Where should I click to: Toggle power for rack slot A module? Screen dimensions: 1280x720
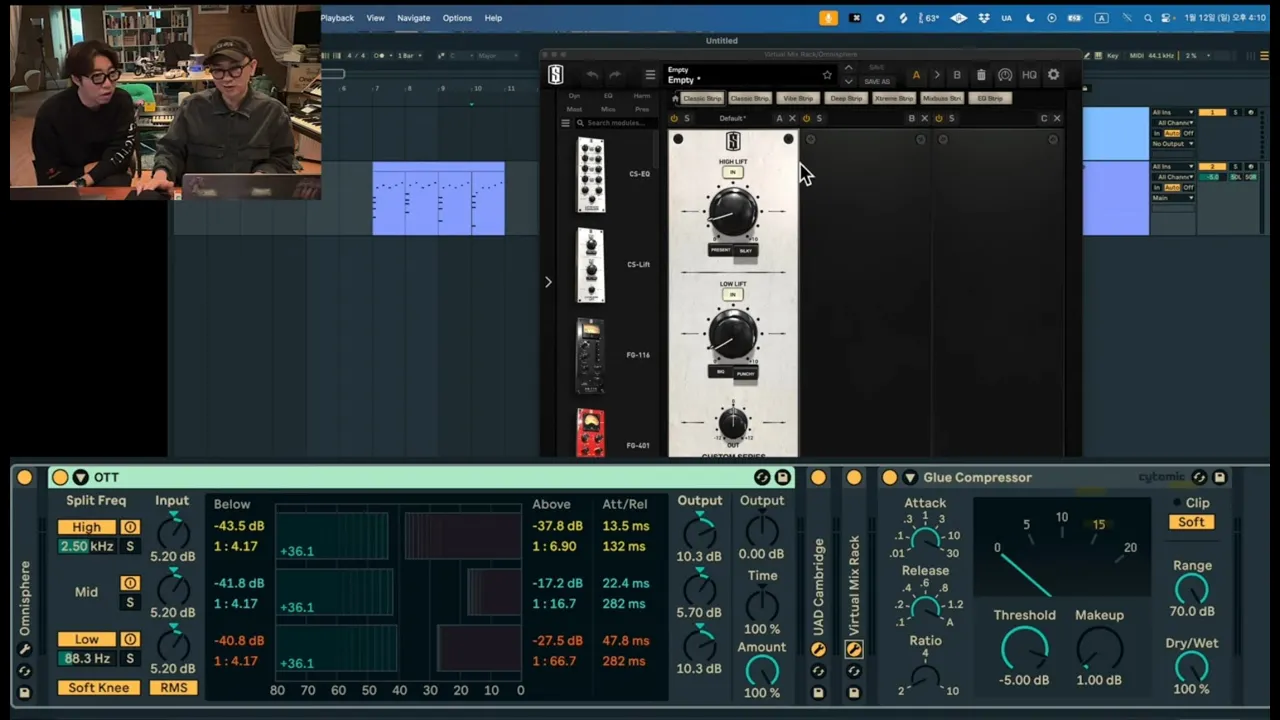(x=674, y=119)
